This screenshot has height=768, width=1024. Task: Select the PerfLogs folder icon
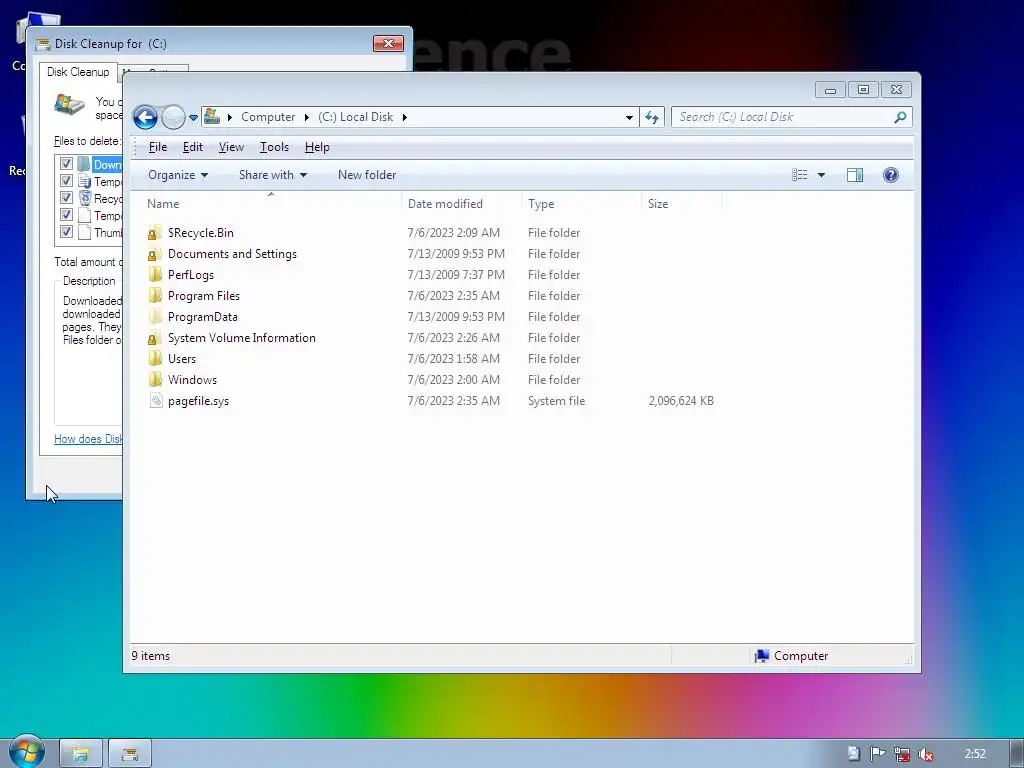point(155,275)
